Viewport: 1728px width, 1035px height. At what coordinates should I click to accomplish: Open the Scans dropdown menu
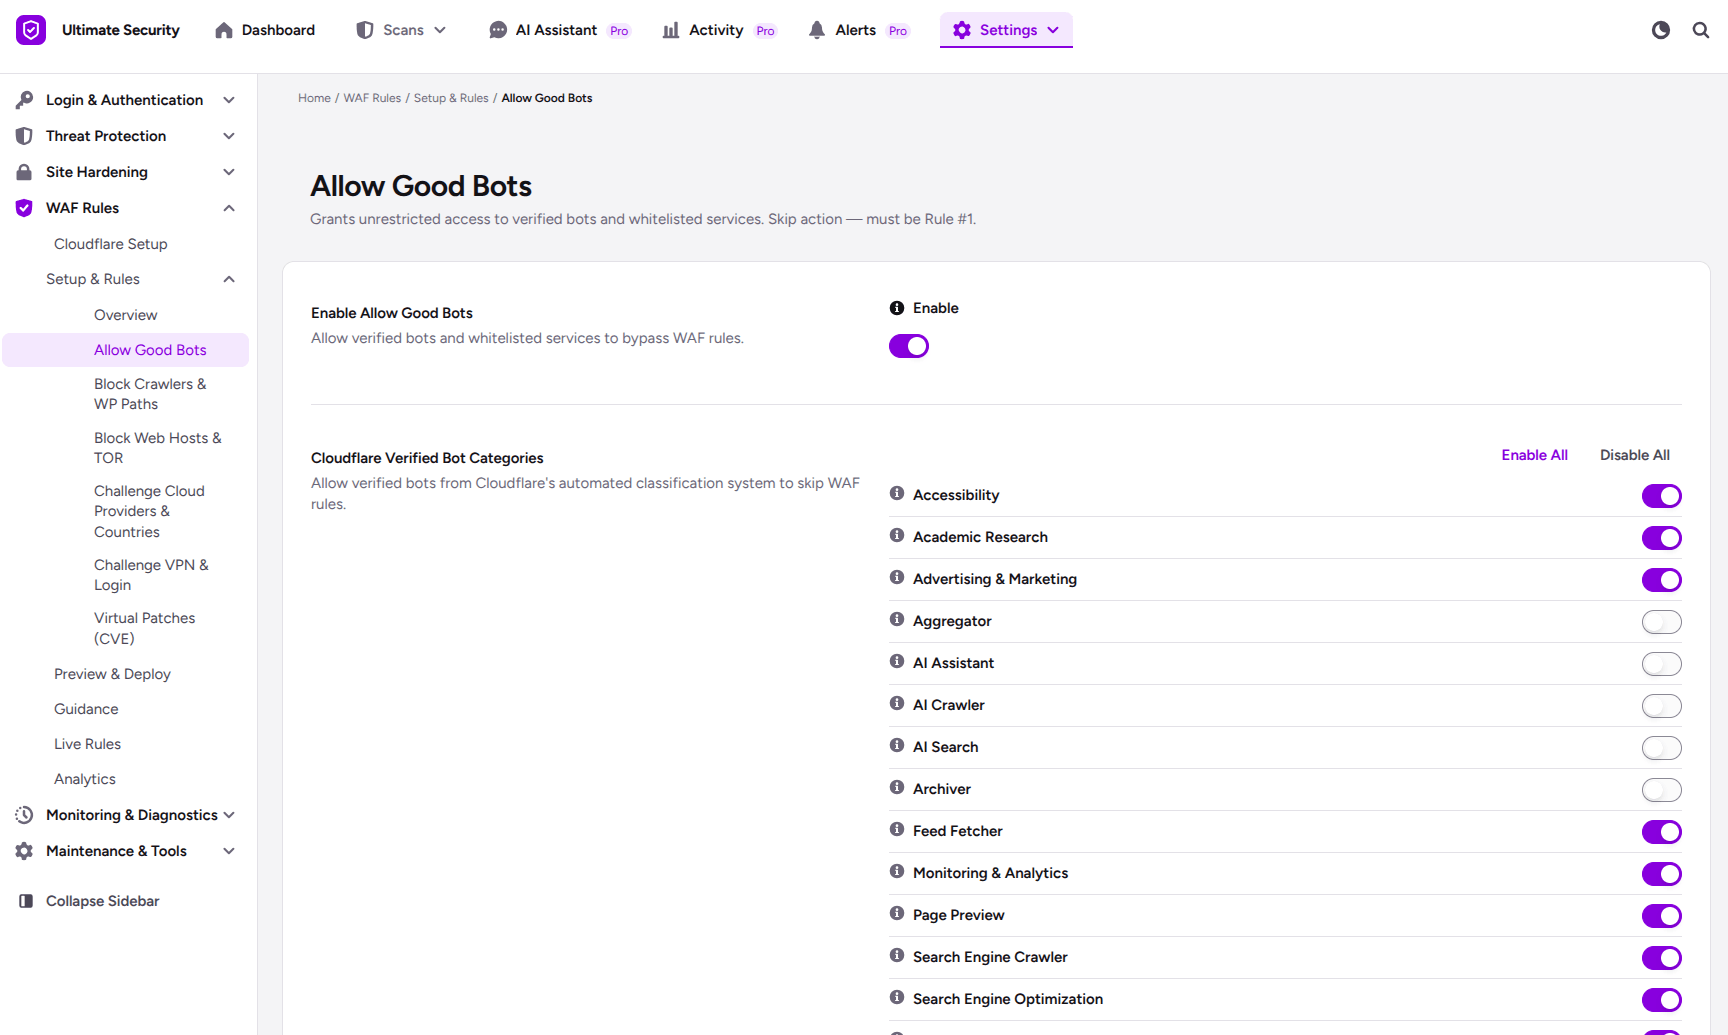[x=401, y=30]
